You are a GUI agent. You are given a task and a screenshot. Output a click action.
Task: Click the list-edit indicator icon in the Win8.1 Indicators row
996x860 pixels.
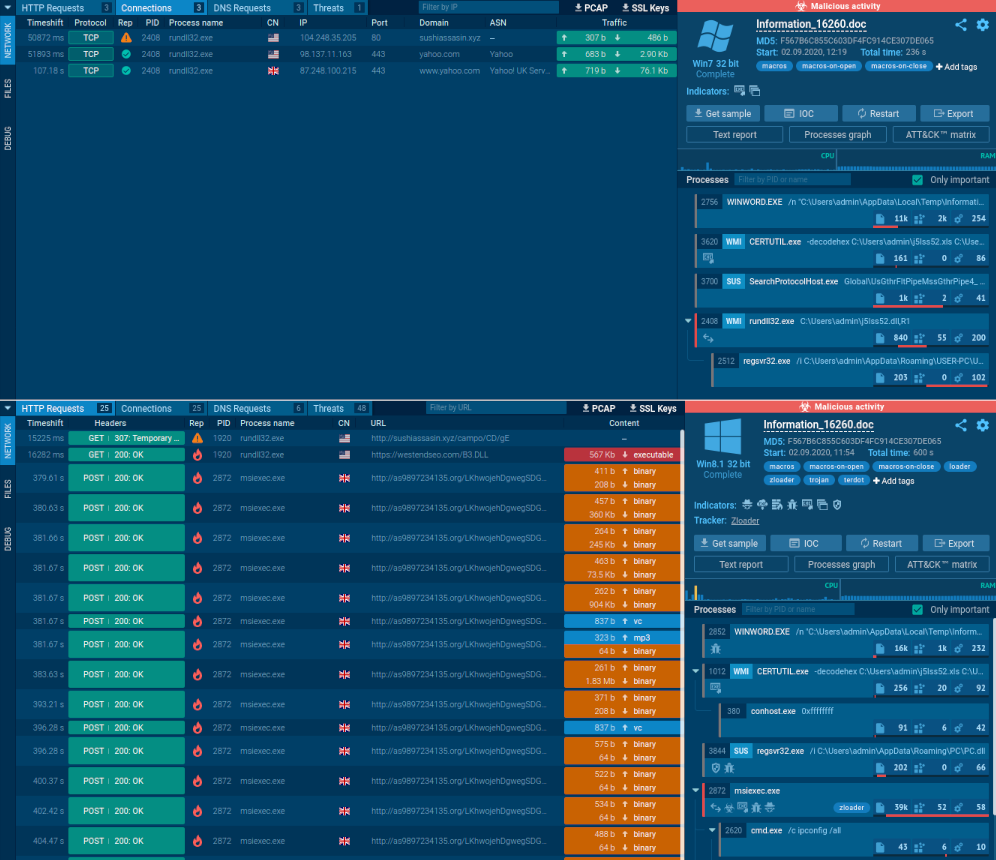point(777,505)
